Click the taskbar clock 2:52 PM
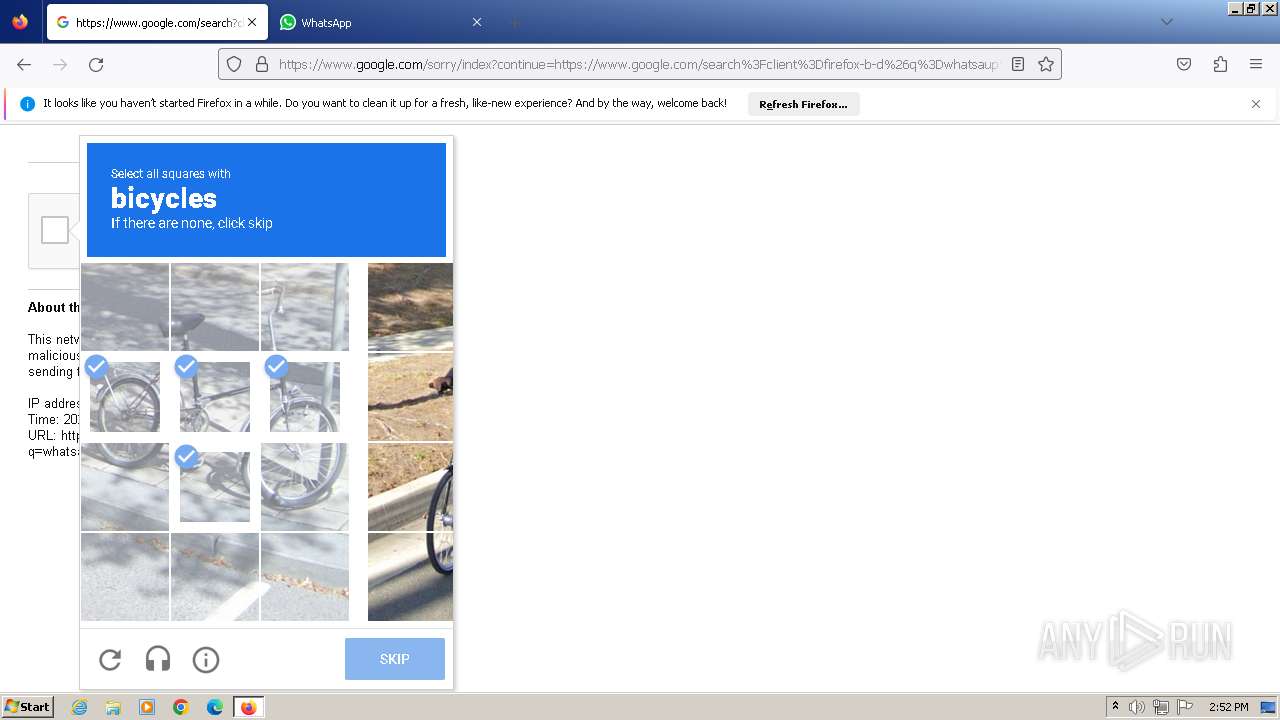Image resolution: width=1280 pixels, height=720 pixels. (1228, 707)
